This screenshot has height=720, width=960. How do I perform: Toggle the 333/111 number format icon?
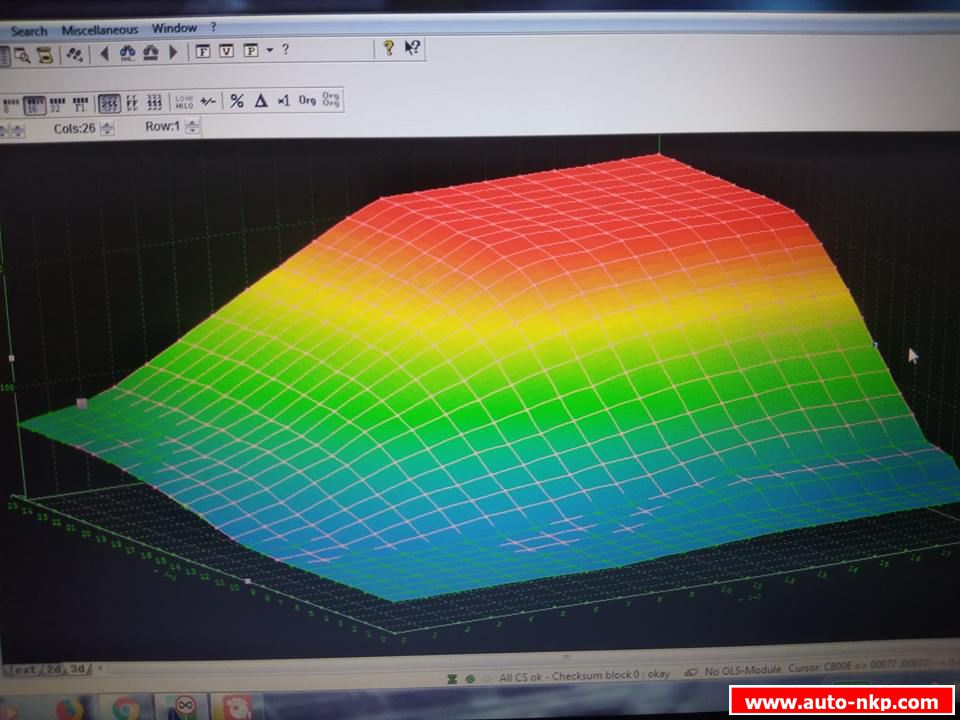155,102
